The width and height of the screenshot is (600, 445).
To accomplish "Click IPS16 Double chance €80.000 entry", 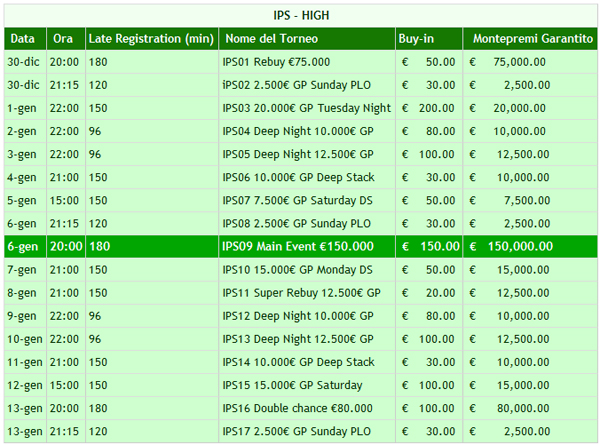I will [x=297, y=408].
